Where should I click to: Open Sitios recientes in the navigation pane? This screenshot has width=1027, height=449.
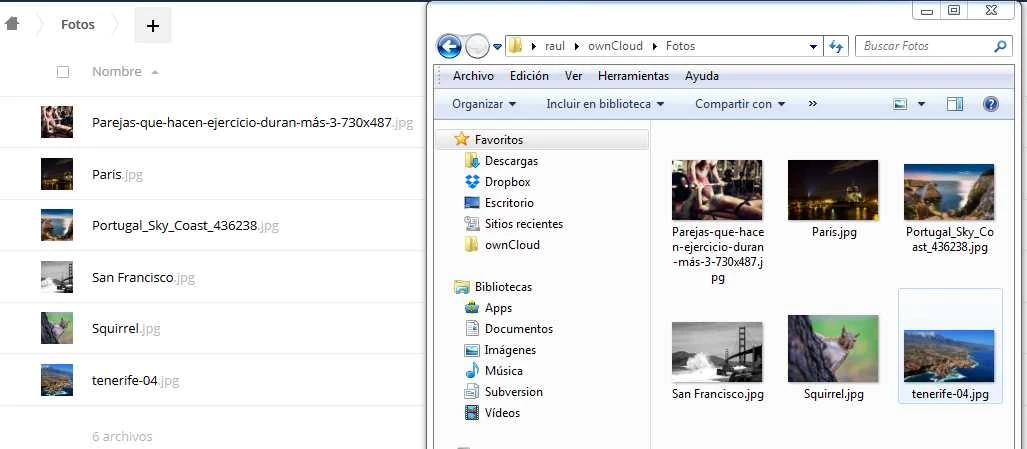(523, 223)
